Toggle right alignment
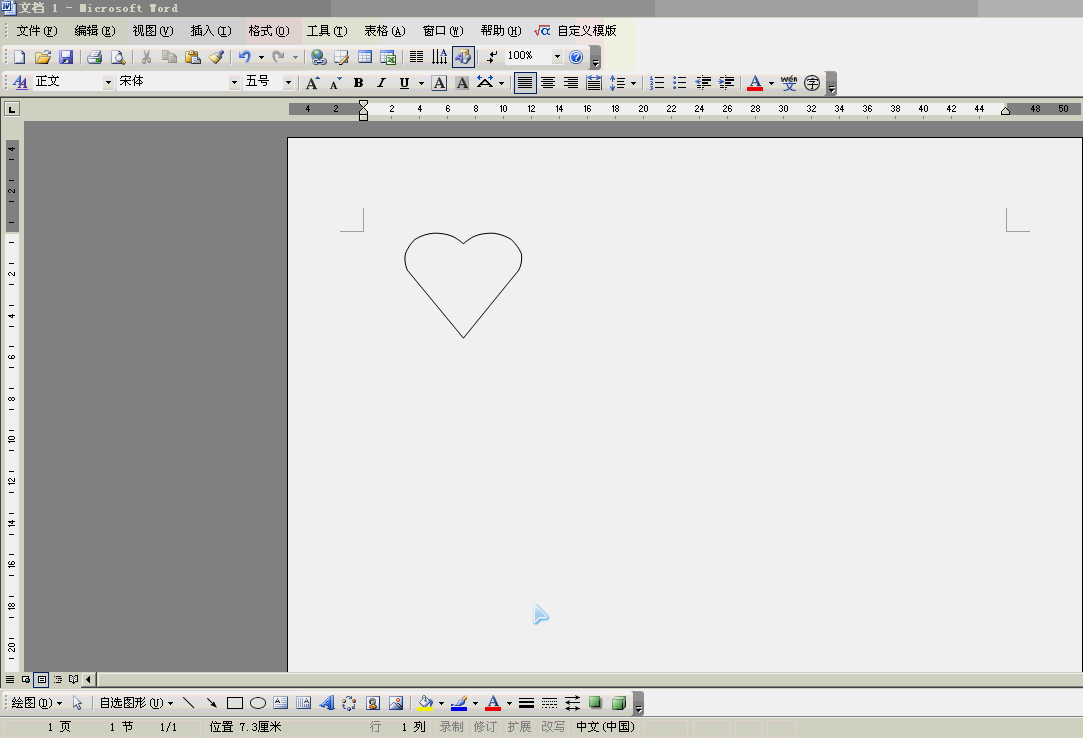This screenshot has width=1083, height=738. [571, 83]
